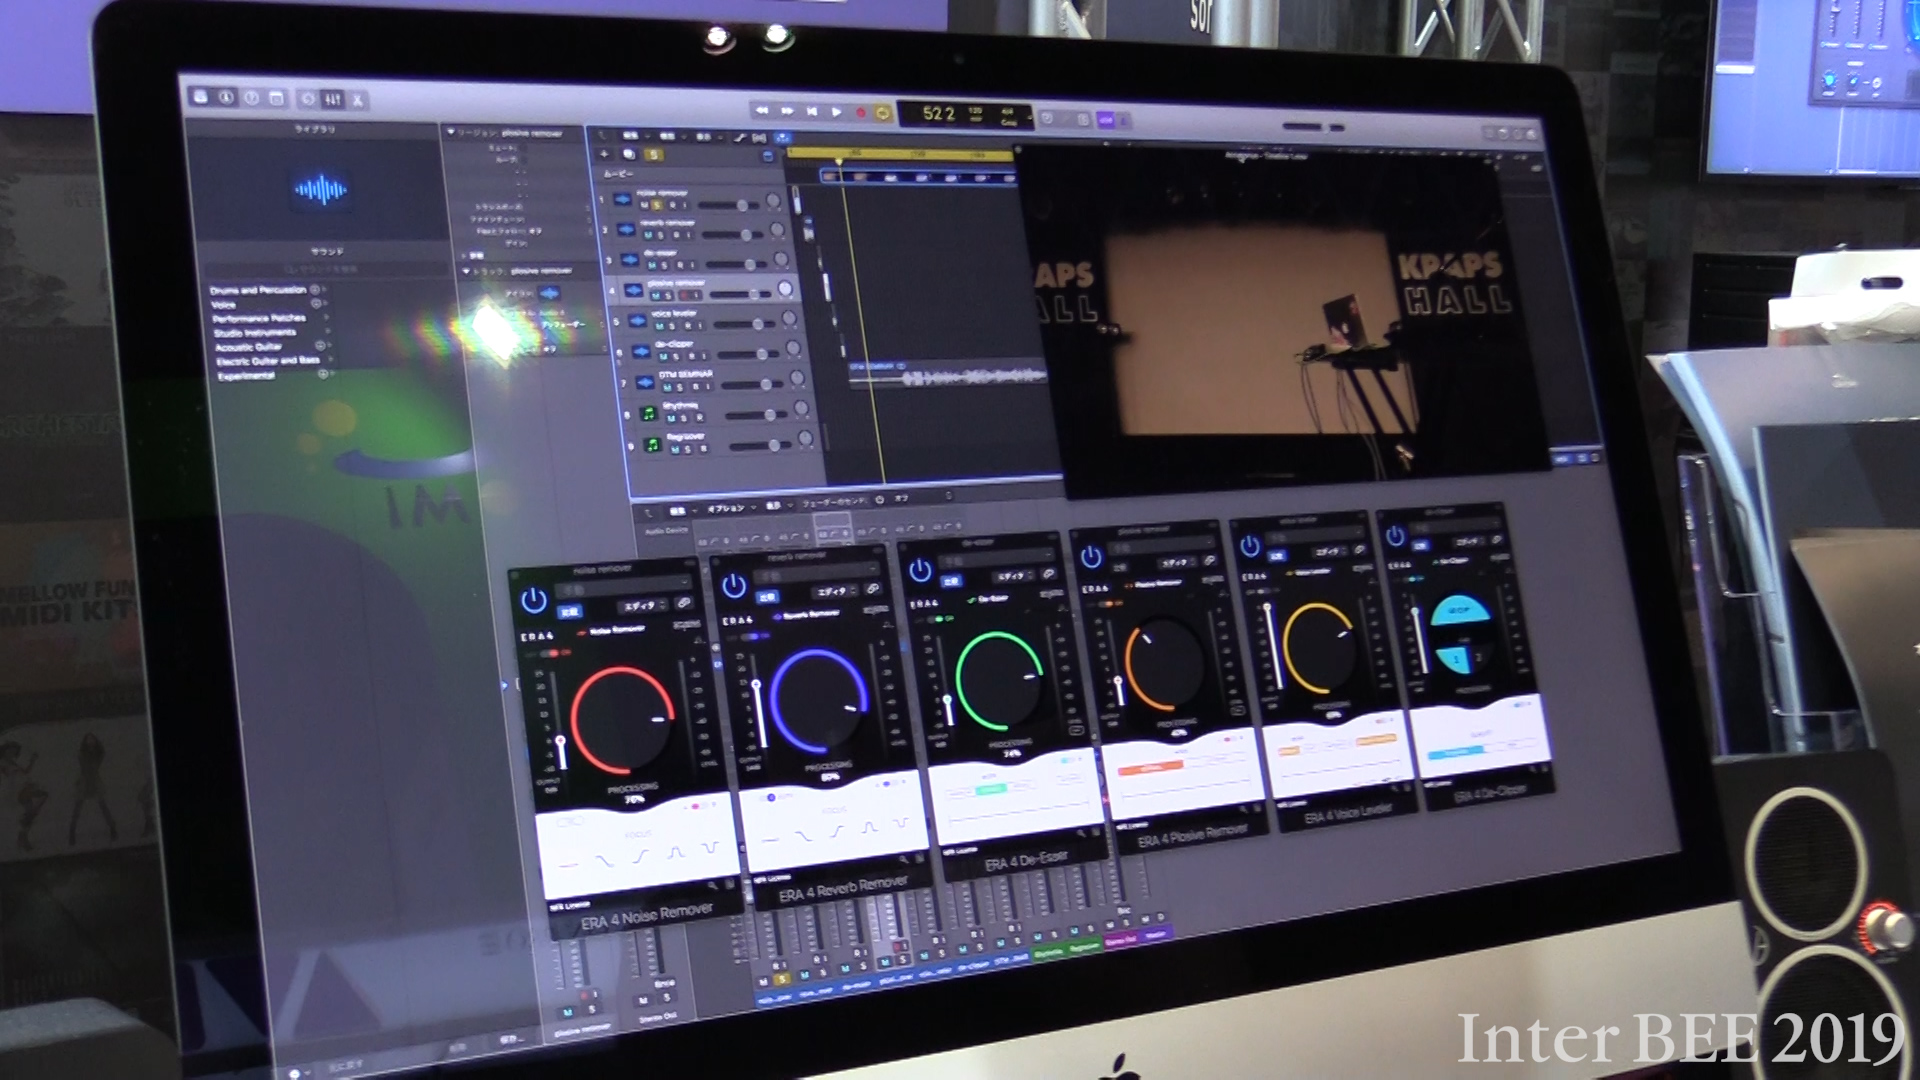Mute the noise remover track
The image size is (1920, 1080).
pyautogui.click(x=645, y=204)
